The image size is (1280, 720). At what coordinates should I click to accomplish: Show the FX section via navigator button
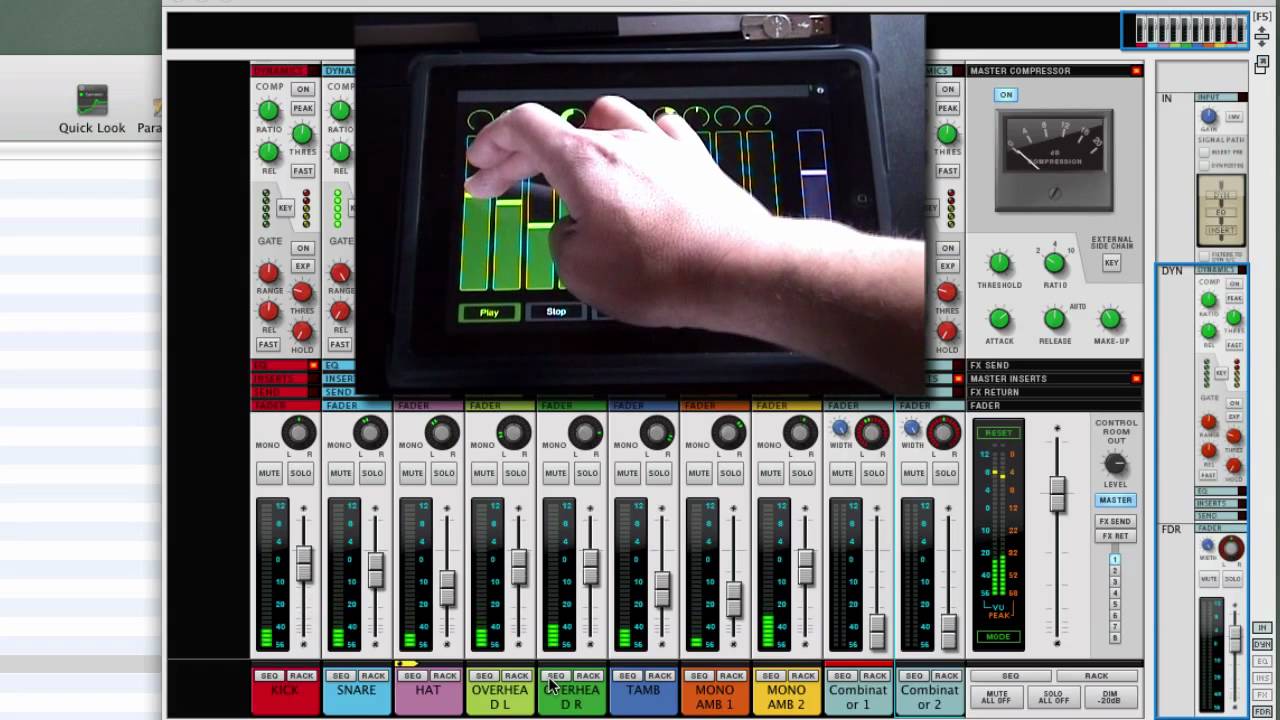pos(1262,694)
